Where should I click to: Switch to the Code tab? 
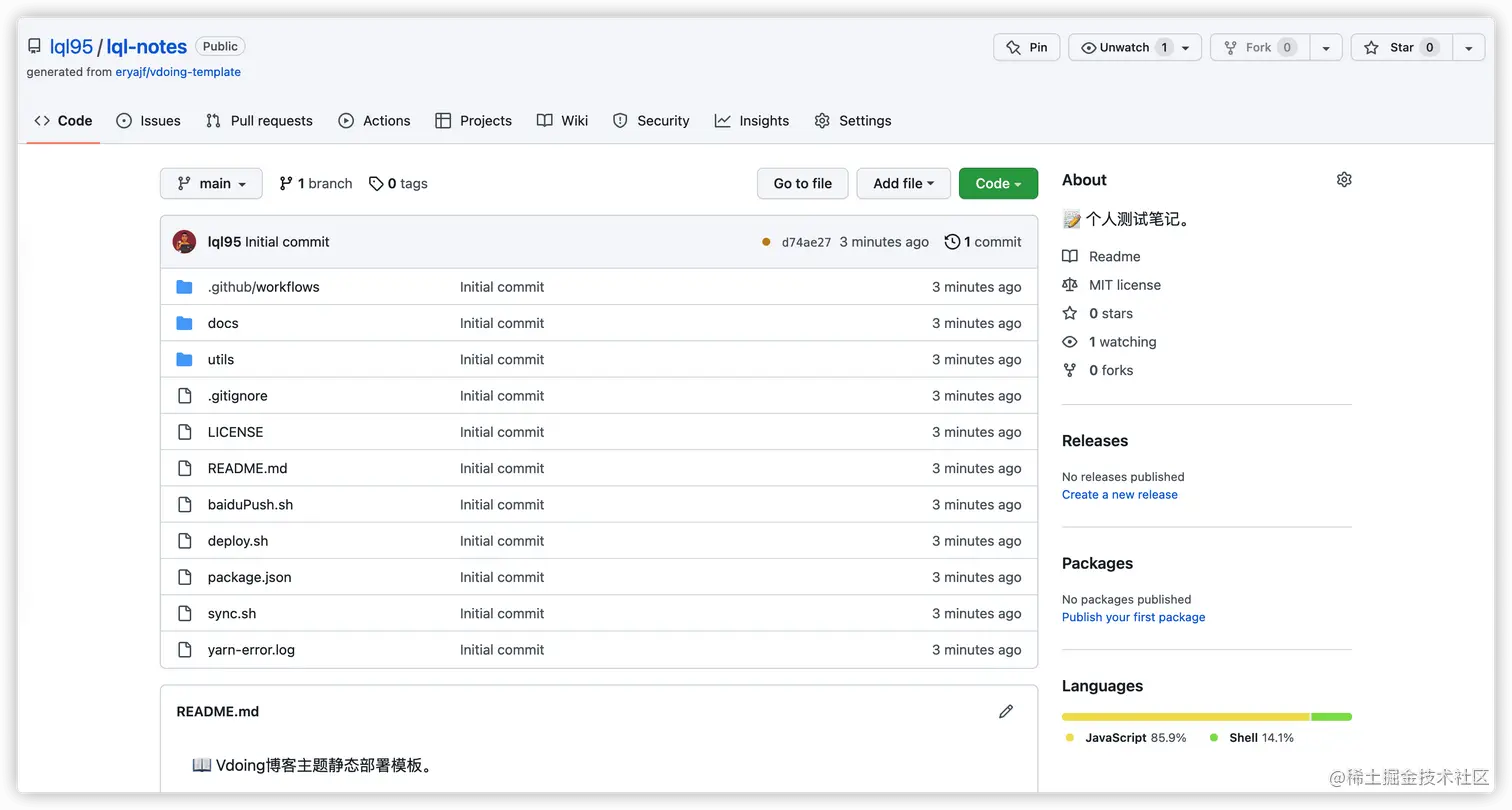[63, 121]
